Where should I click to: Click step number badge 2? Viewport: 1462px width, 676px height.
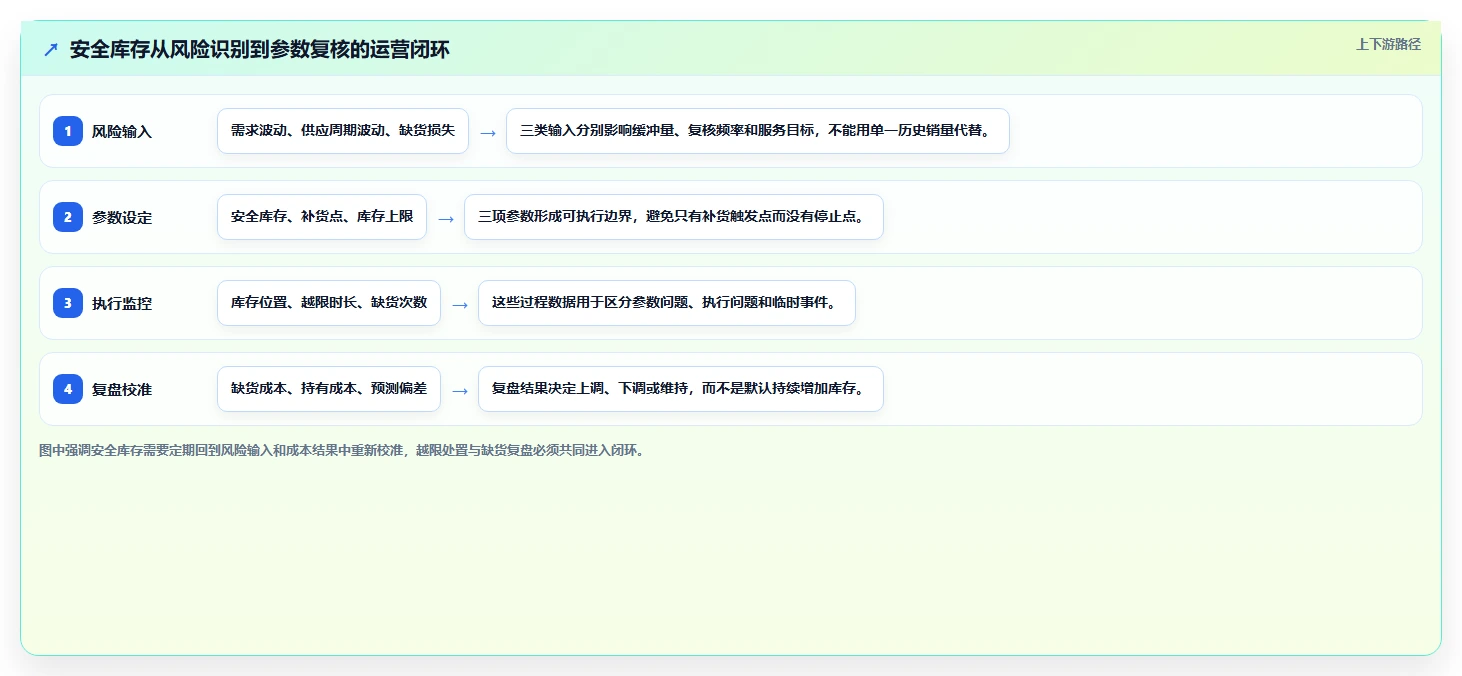pyautogui.click(x=68, y=217)
